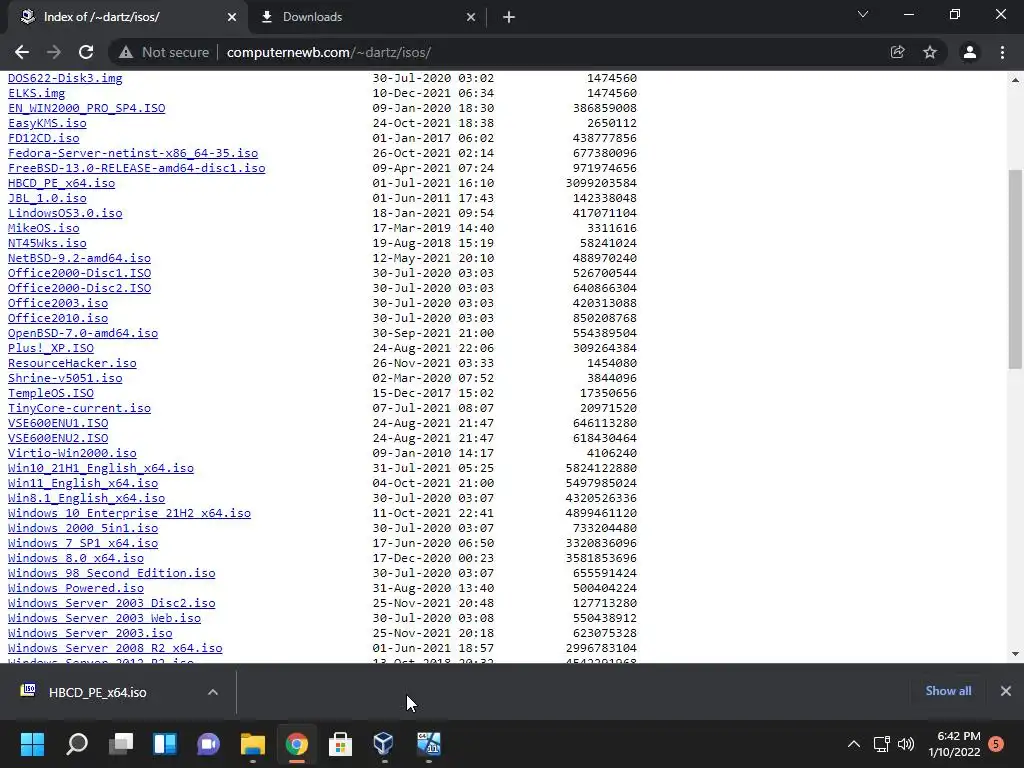The width and height of the screenshot is (1024, 768).
Task: Switch to the Downloads tab
Action: click(x=368, y=17)
